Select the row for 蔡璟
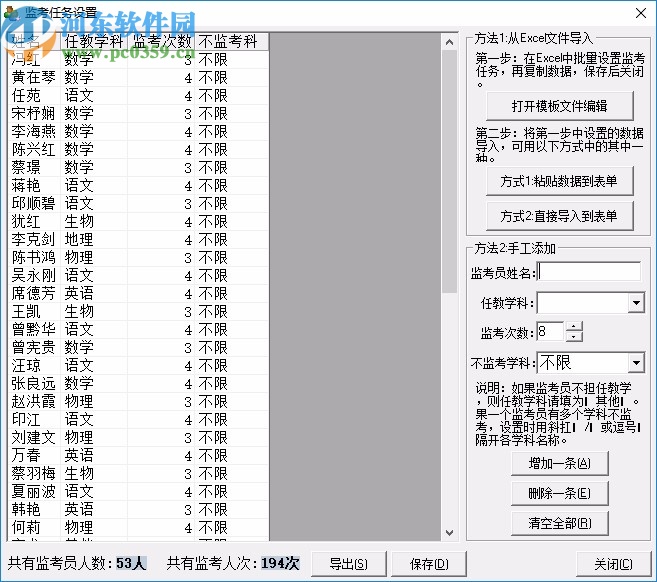The image size is (657, 582). (x=138, y=168)
